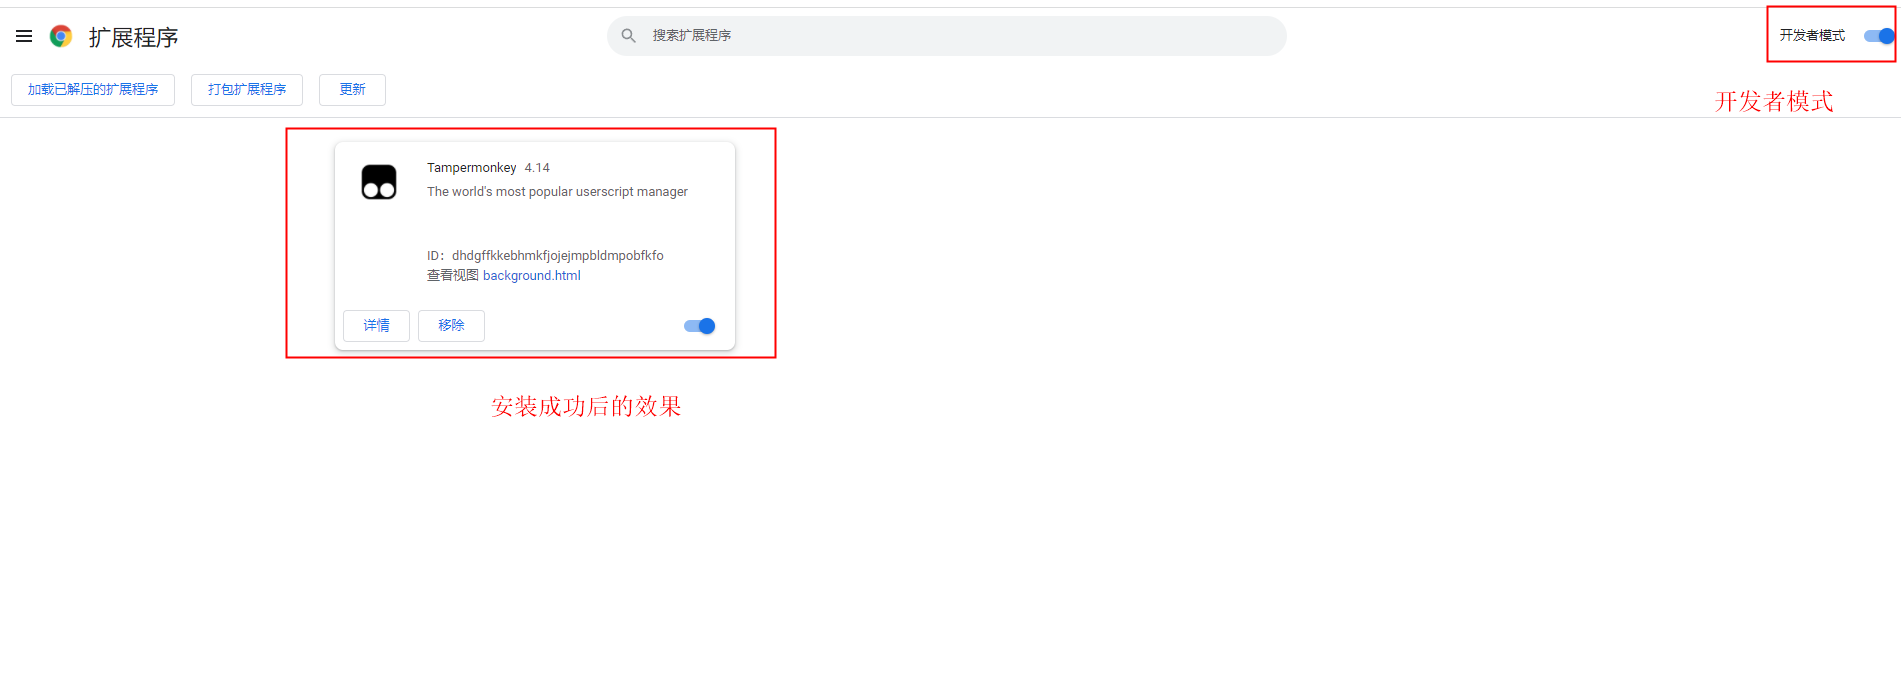The image size is (1901, 681).
Task: Click the Tampermonkey extension icon
Action: (x=379, y=182)
